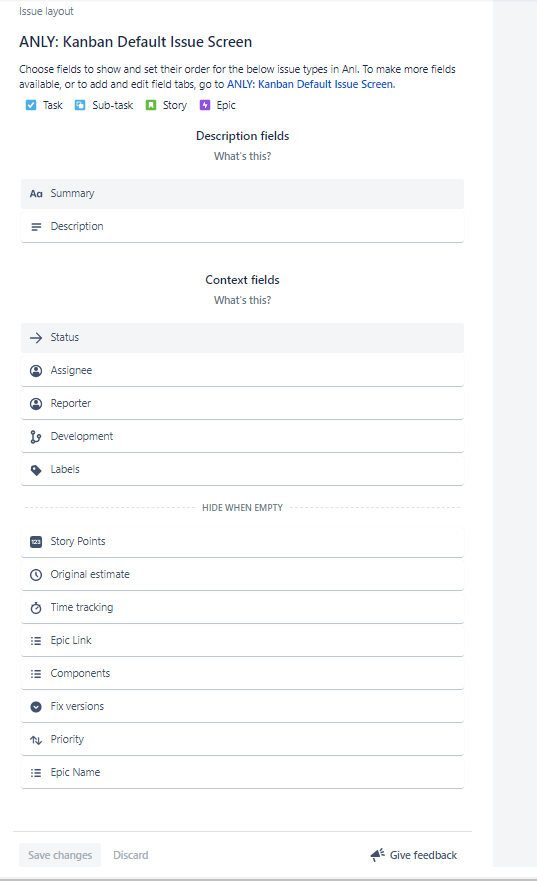
Task: Click the Priority arrows icon
Action: click(36, 740)
